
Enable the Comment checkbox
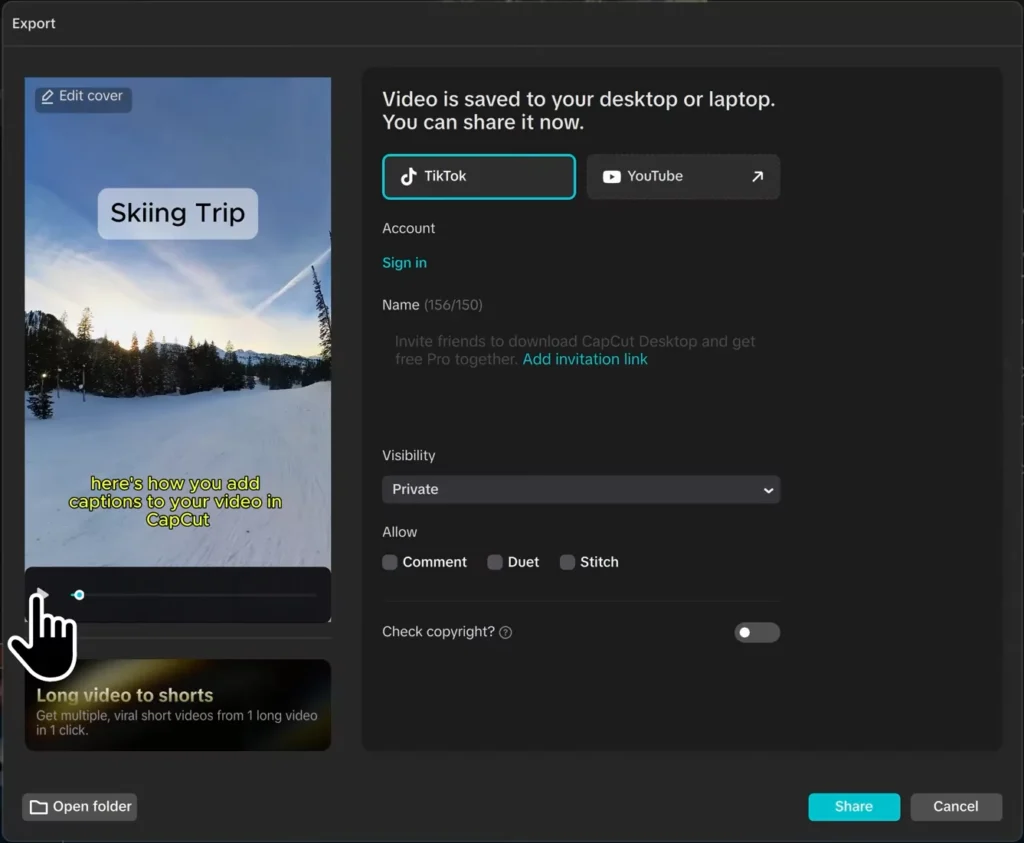point(390,562)
